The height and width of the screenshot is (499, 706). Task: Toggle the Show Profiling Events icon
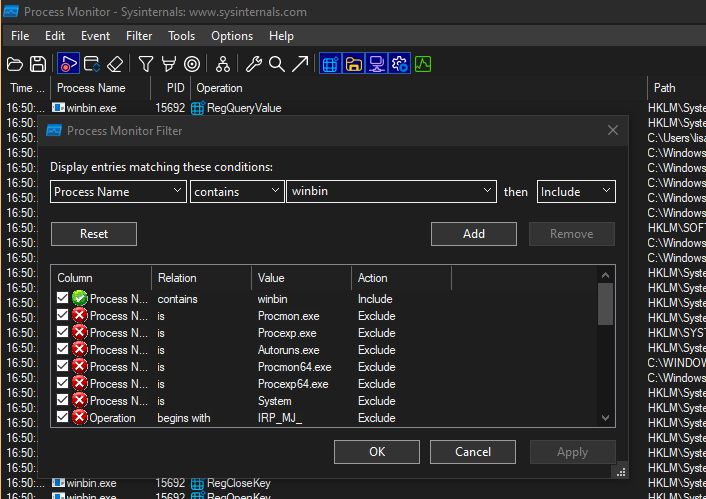pyautogui.click(x=423, y=64)
